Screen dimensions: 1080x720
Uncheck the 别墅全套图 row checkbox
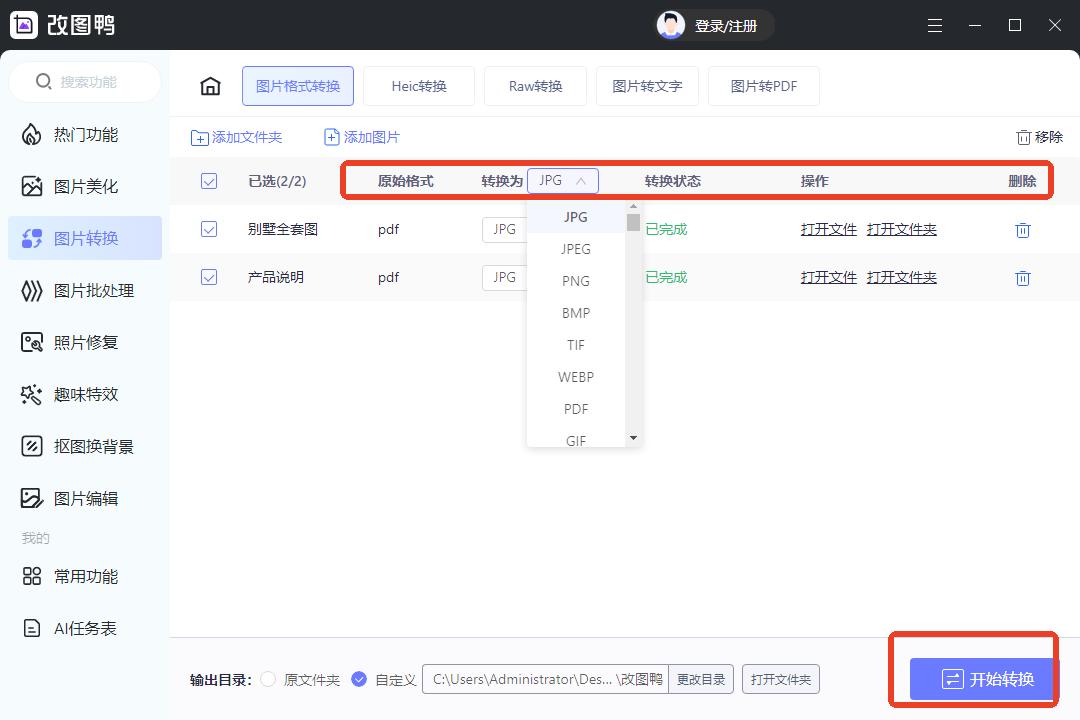click(x=209, y=229)
